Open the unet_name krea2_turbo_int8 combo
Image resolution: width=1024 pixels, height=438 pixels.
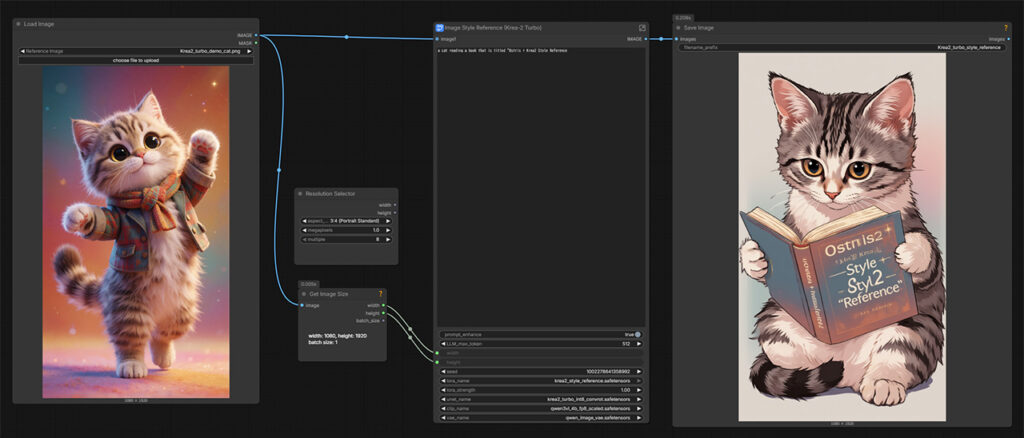(x=541, y=399)
